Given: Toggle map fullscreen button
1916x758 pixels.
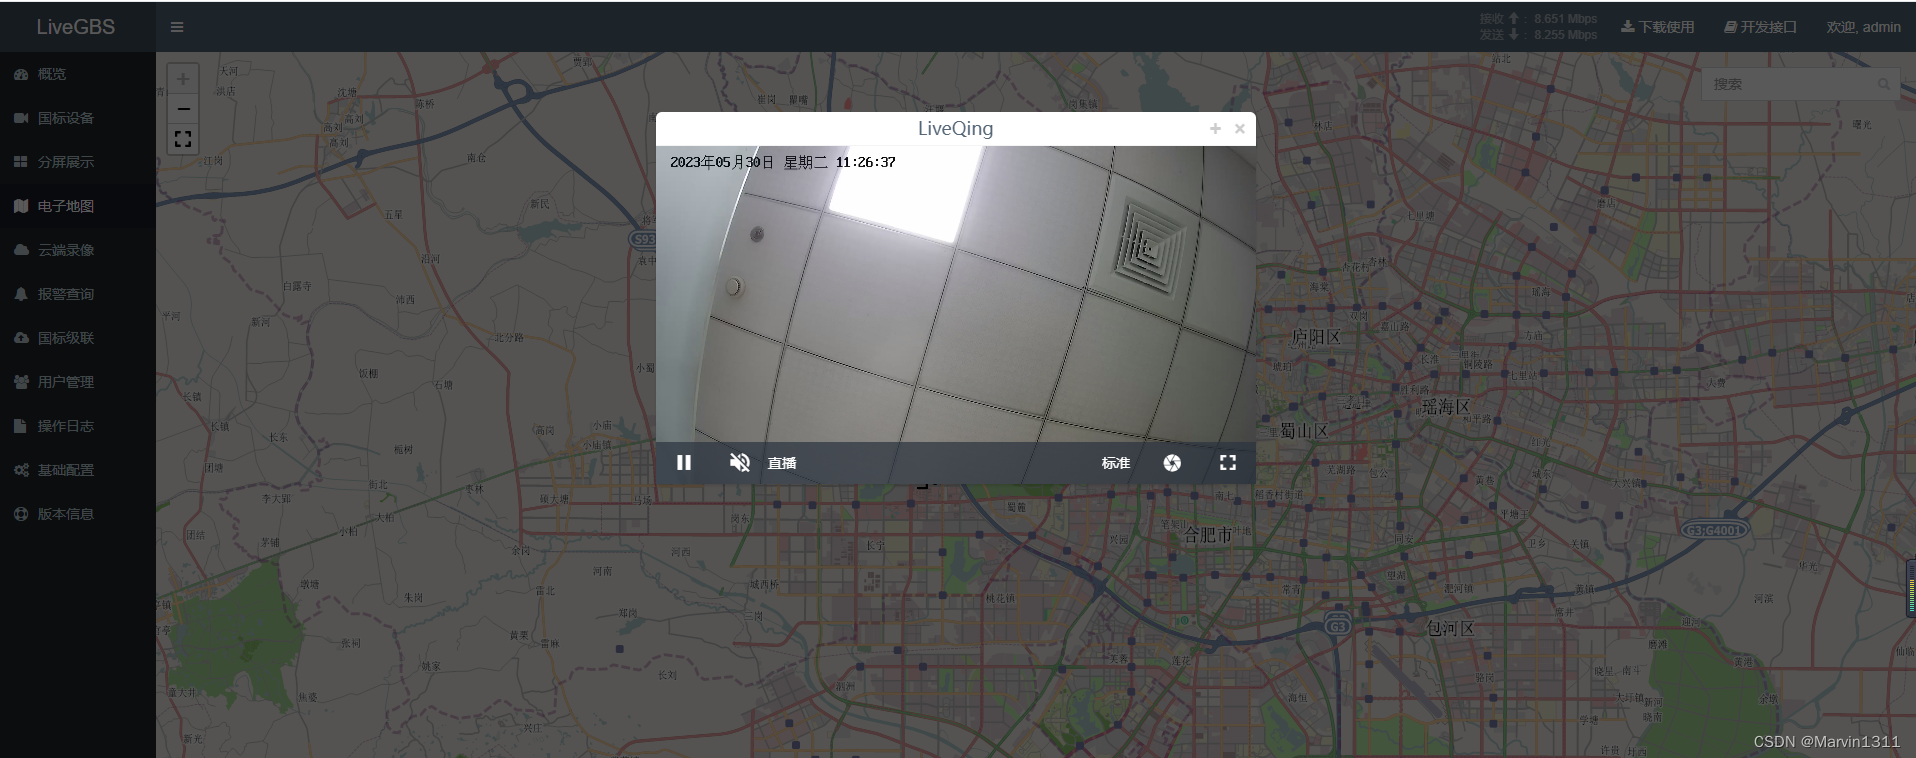Looking at the screenshot, I should pyautogui.click(x=183, y=139).
